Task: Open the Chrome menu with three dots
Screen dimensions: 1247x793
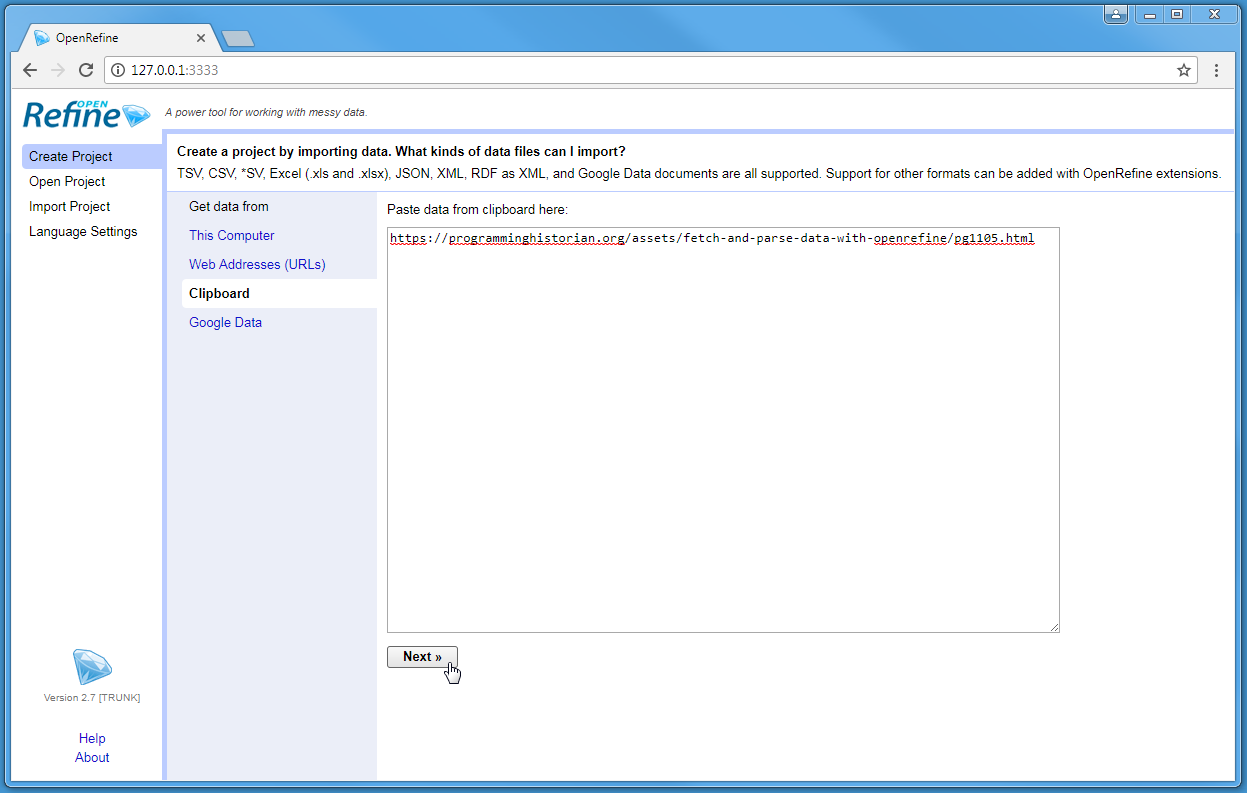Action: click(1216, 70)
